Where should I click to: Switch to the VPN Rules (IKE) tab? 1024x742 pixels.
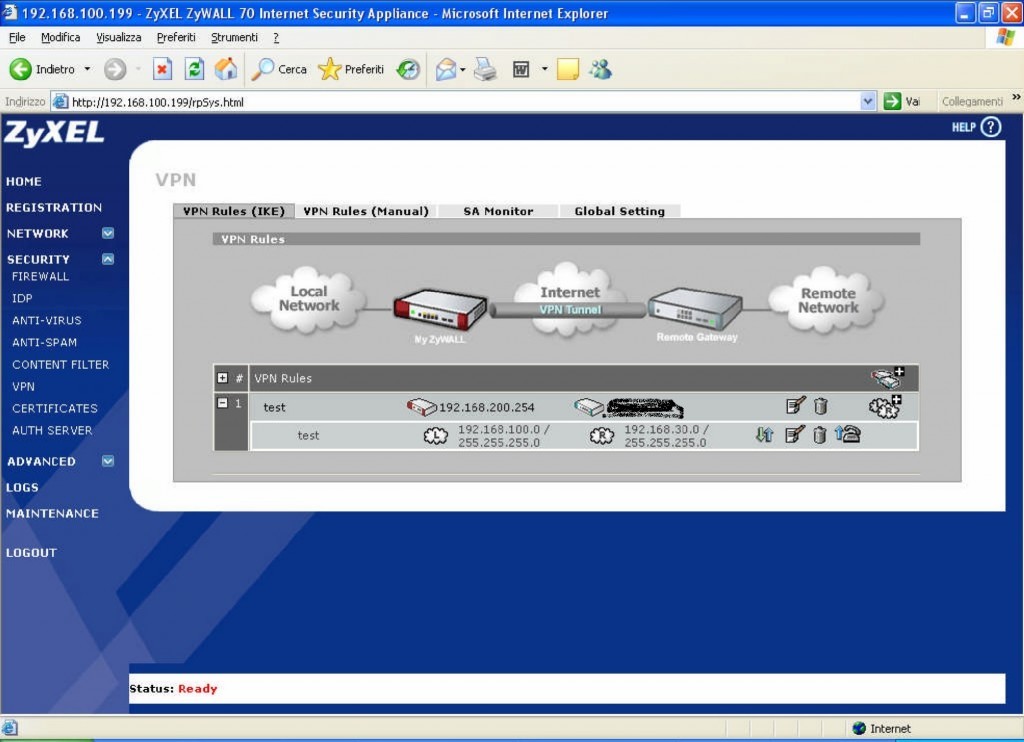click(234, 211)
